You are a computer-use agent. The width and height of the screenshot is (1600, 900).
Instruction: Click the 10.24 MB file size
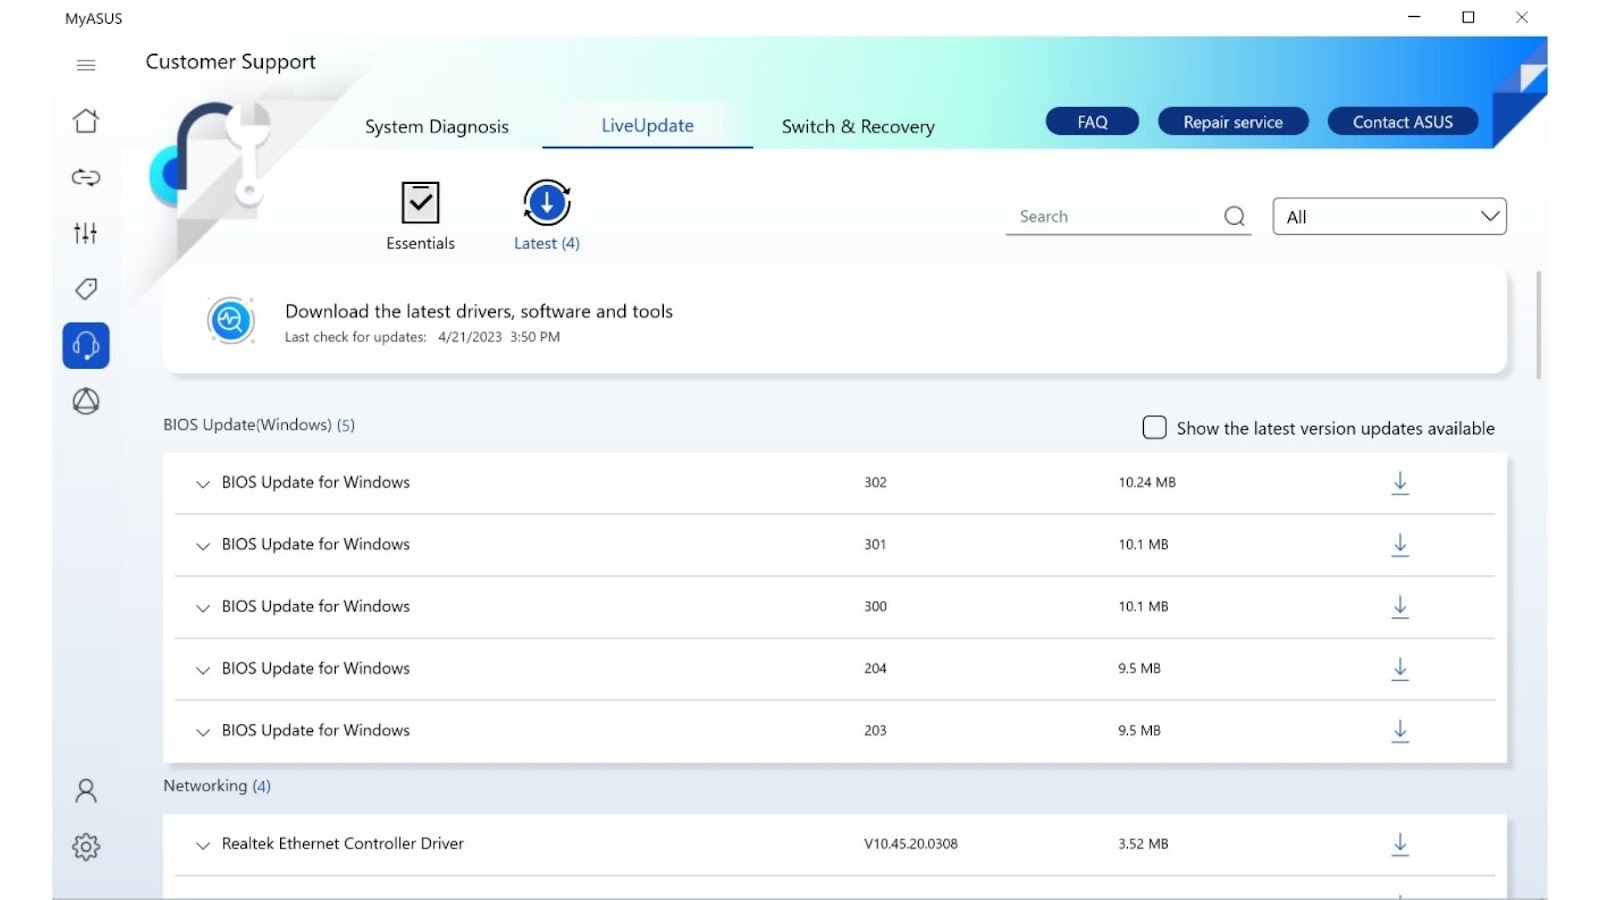(1147, 482)
